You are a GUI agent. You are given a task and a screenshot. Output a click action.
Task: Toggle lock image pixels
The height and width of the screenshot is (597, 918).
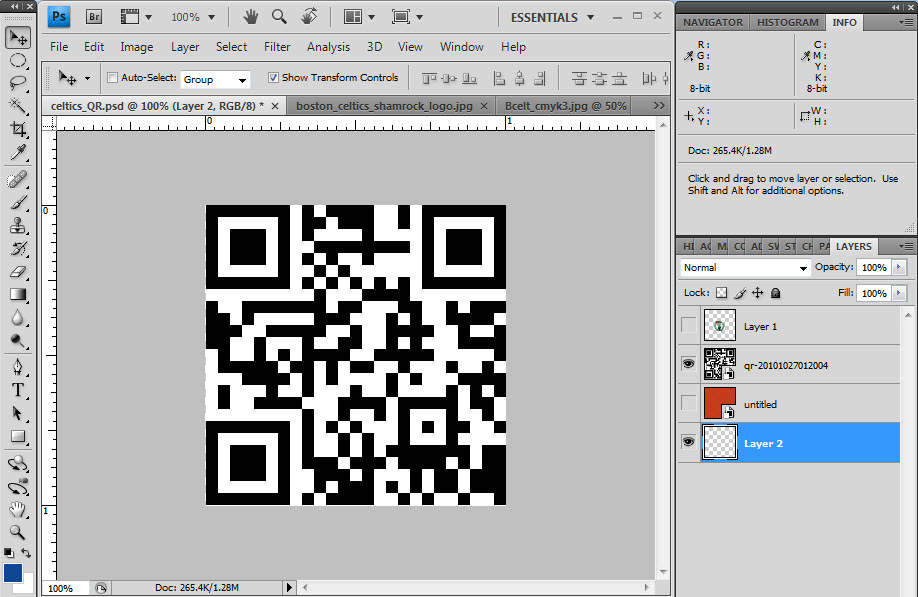click(740, 293)
